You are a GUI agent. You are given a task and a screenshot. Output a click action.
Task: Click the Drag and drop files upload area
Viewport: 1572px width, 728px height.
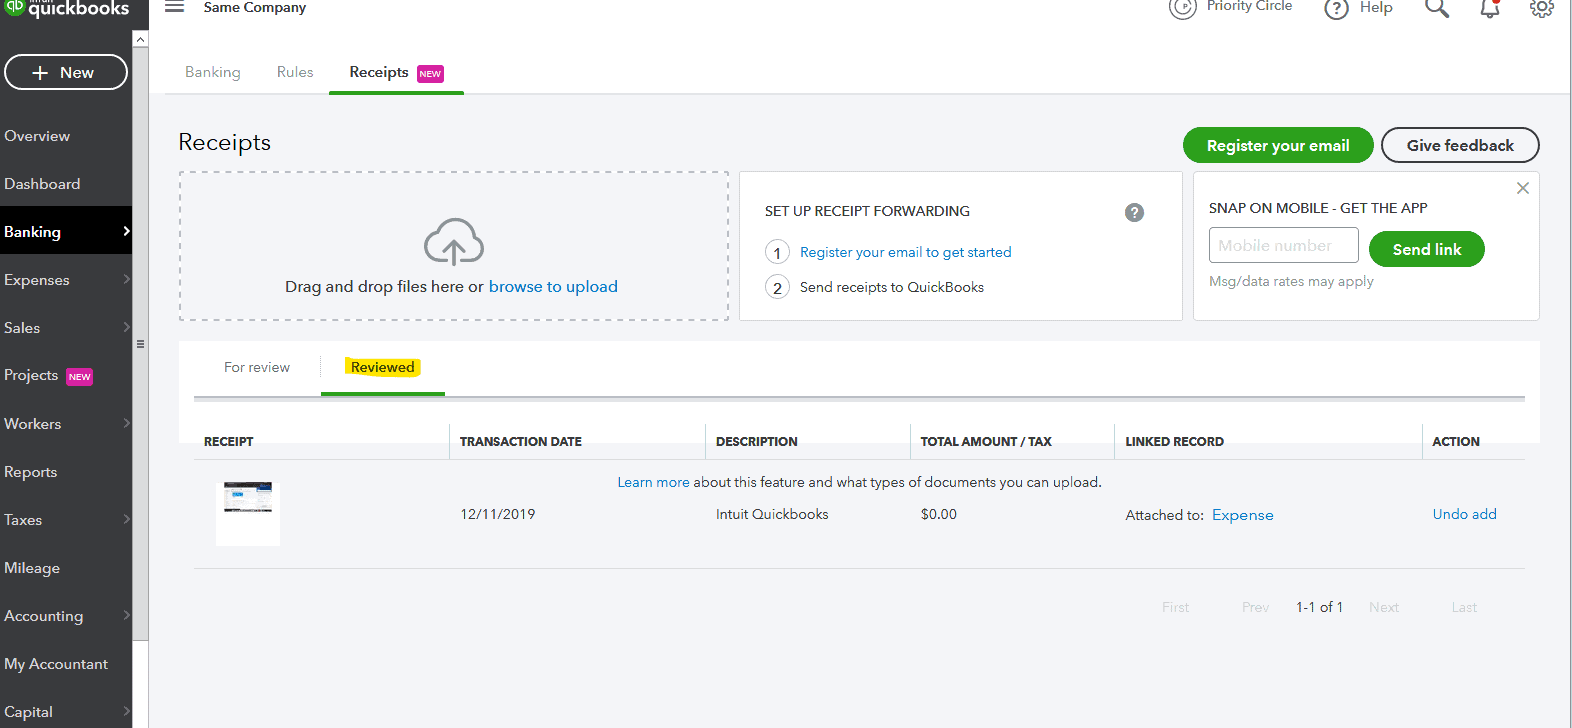coord(454,246)
